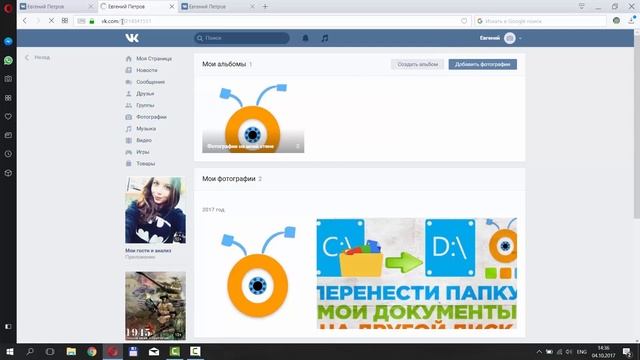This screenshot has height=360, width=640.
Task: Click ENG language indicator in tray
Action: (582, 352)
